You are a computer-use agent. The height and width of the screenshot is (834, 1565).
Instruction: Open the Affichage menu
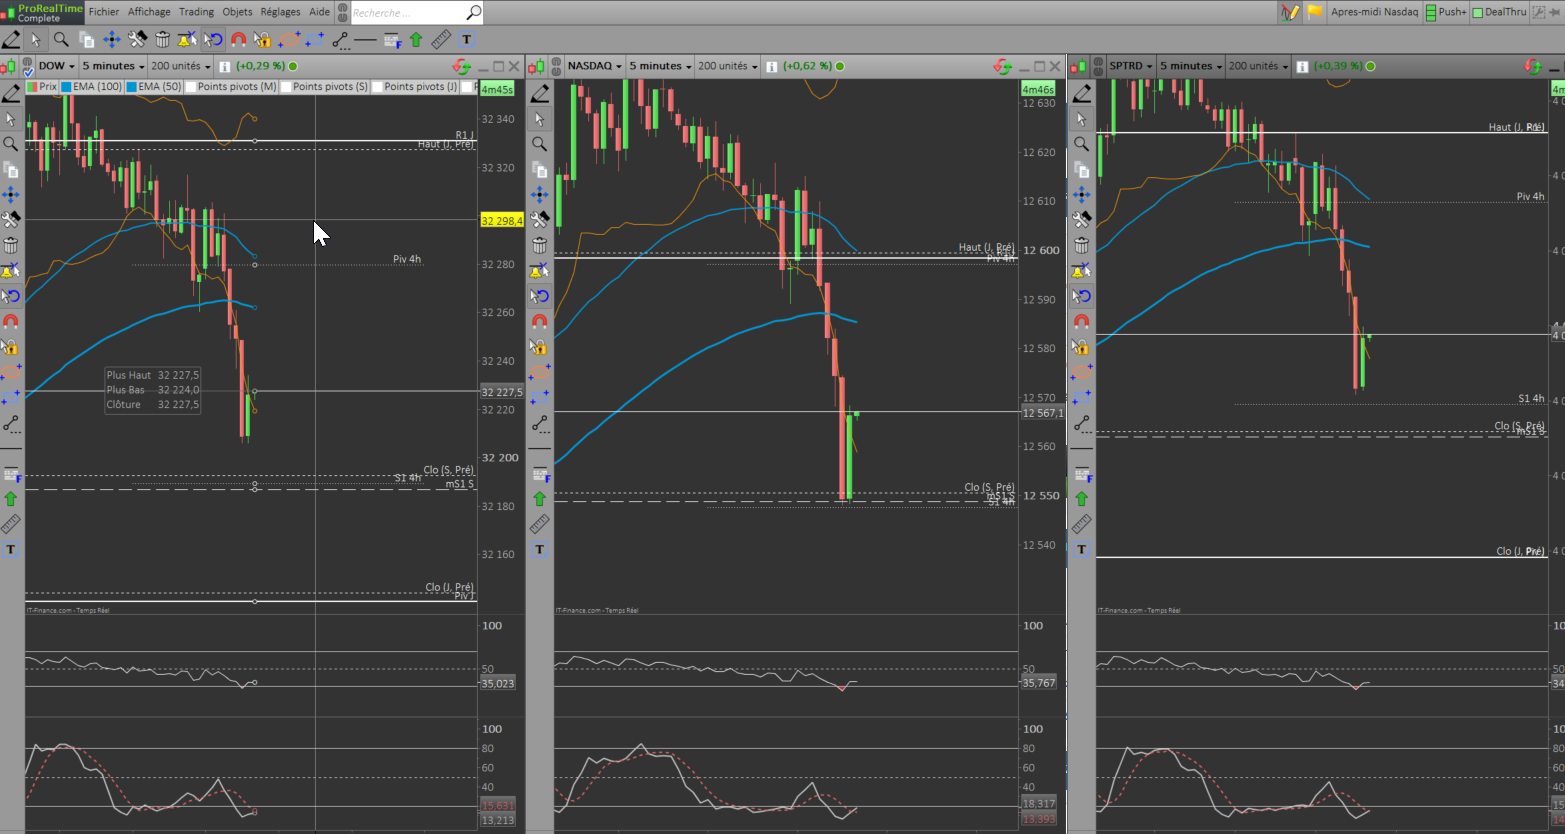(x=149, y=12)
